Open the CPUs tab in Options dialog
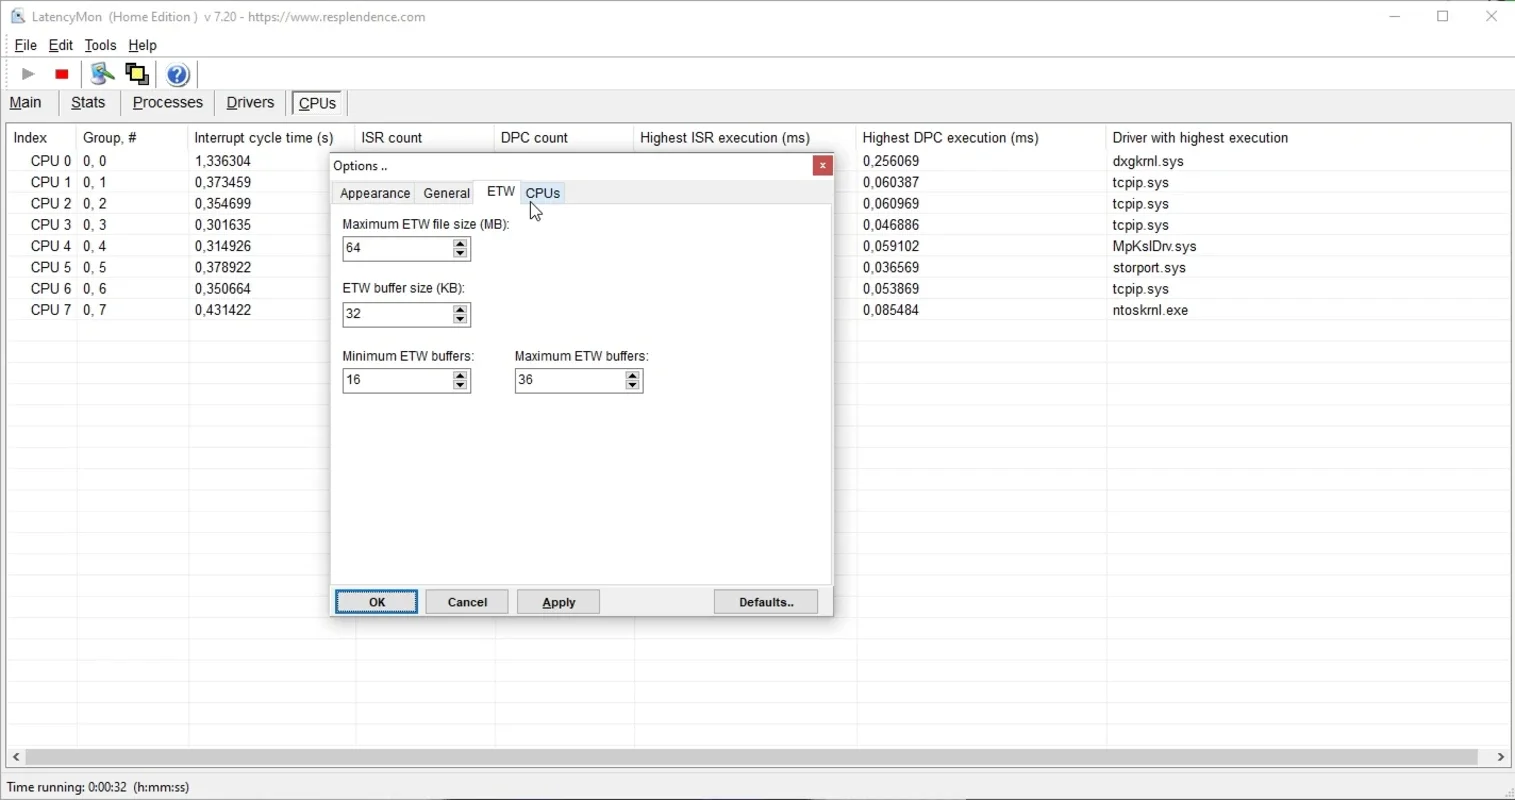Screen dimensions: 1515x800 (543, 194)
